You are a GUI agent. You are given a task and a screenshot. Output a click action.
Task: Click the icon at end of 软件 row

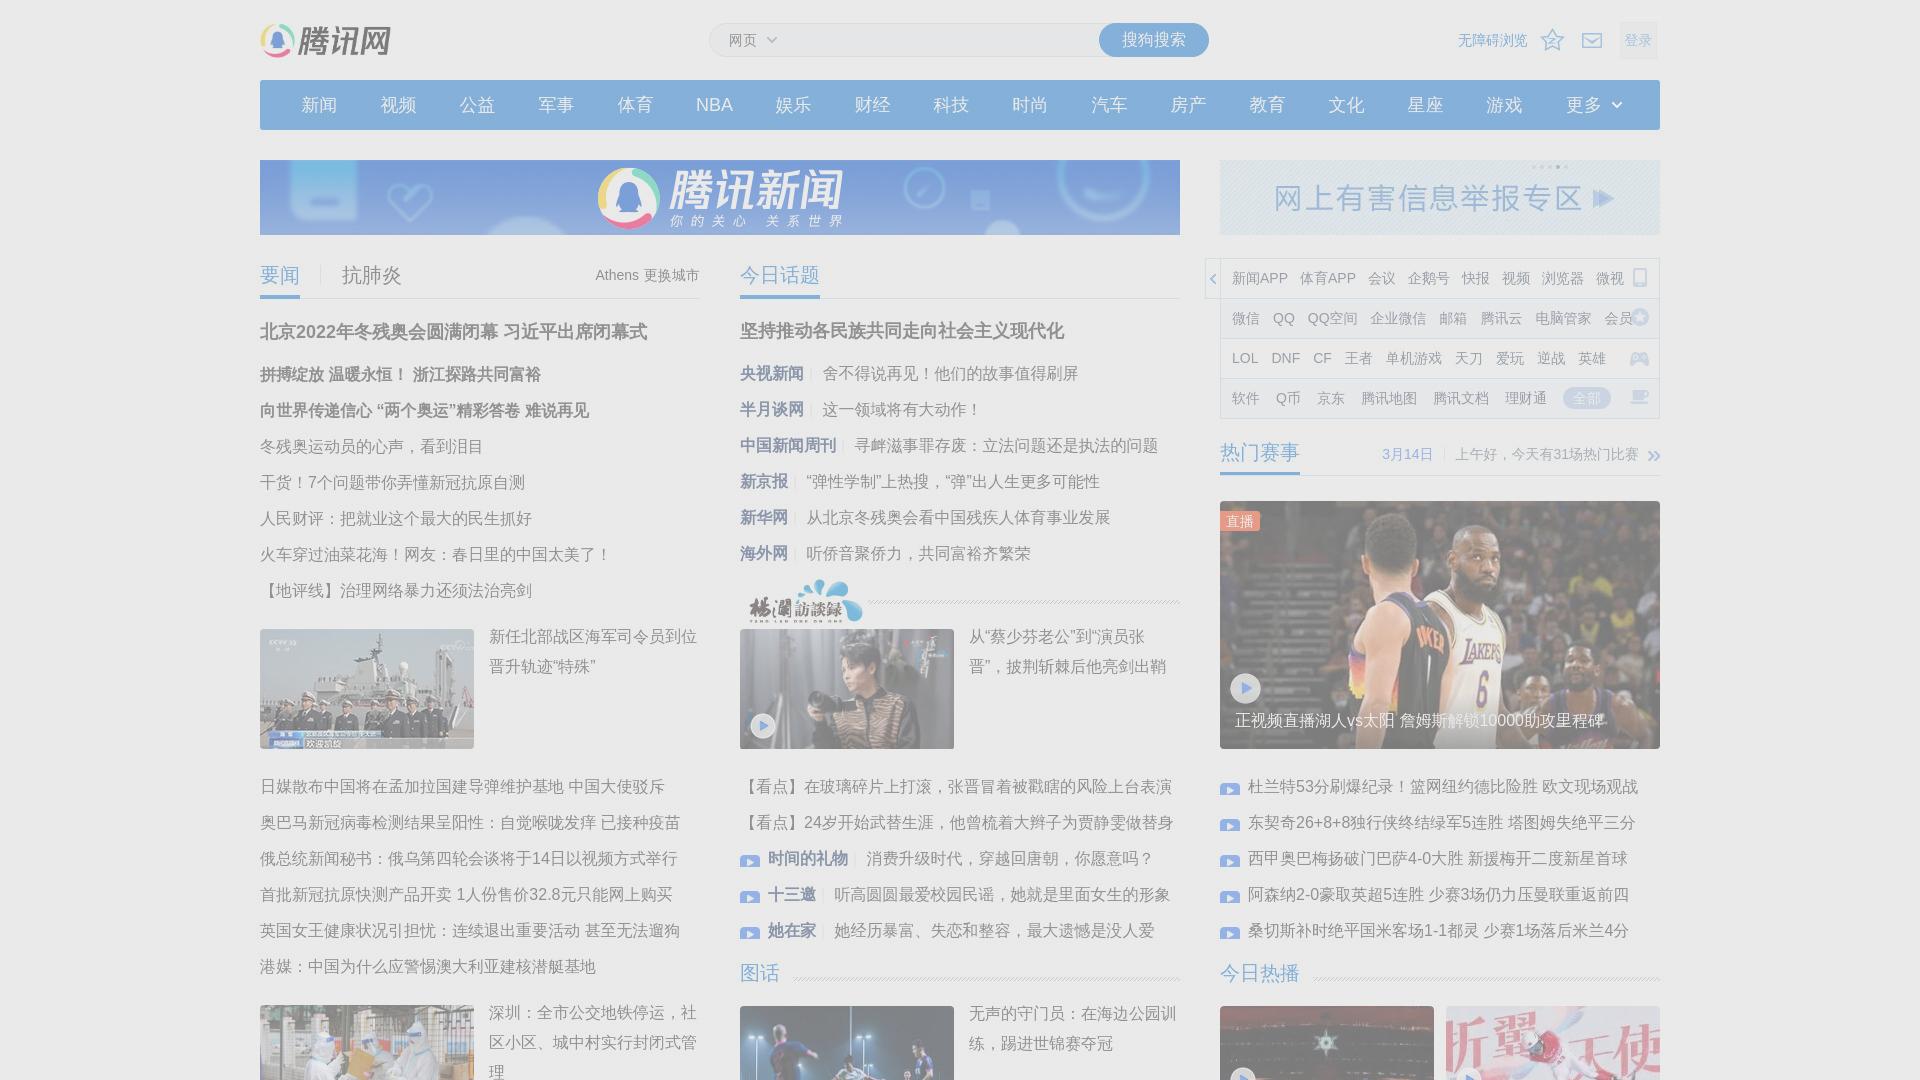(1639, 397)
